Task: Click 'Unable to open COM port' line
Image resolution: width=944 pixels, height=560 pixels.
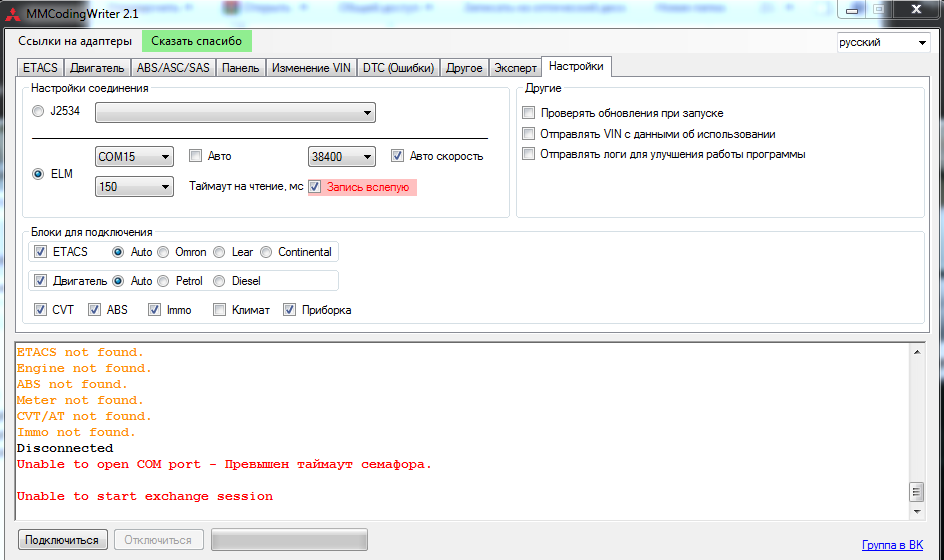Action: coord(224,464)
